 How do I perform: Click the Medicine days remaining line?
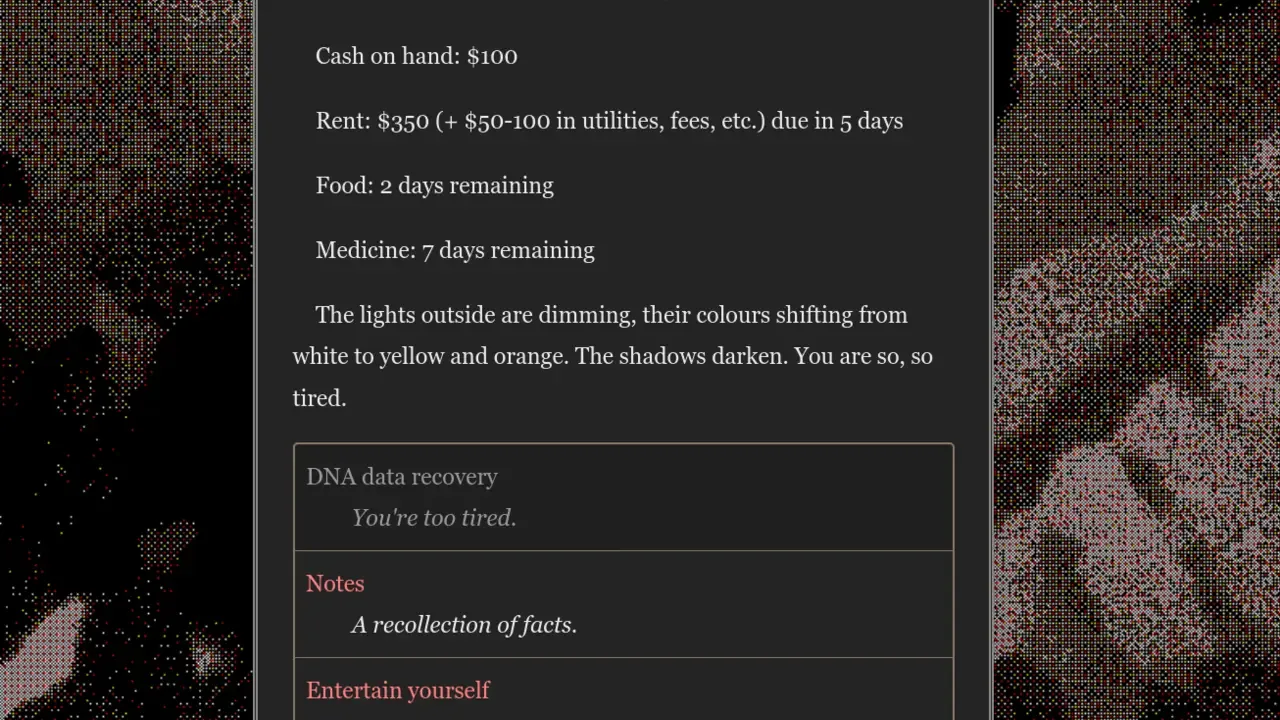455,250
